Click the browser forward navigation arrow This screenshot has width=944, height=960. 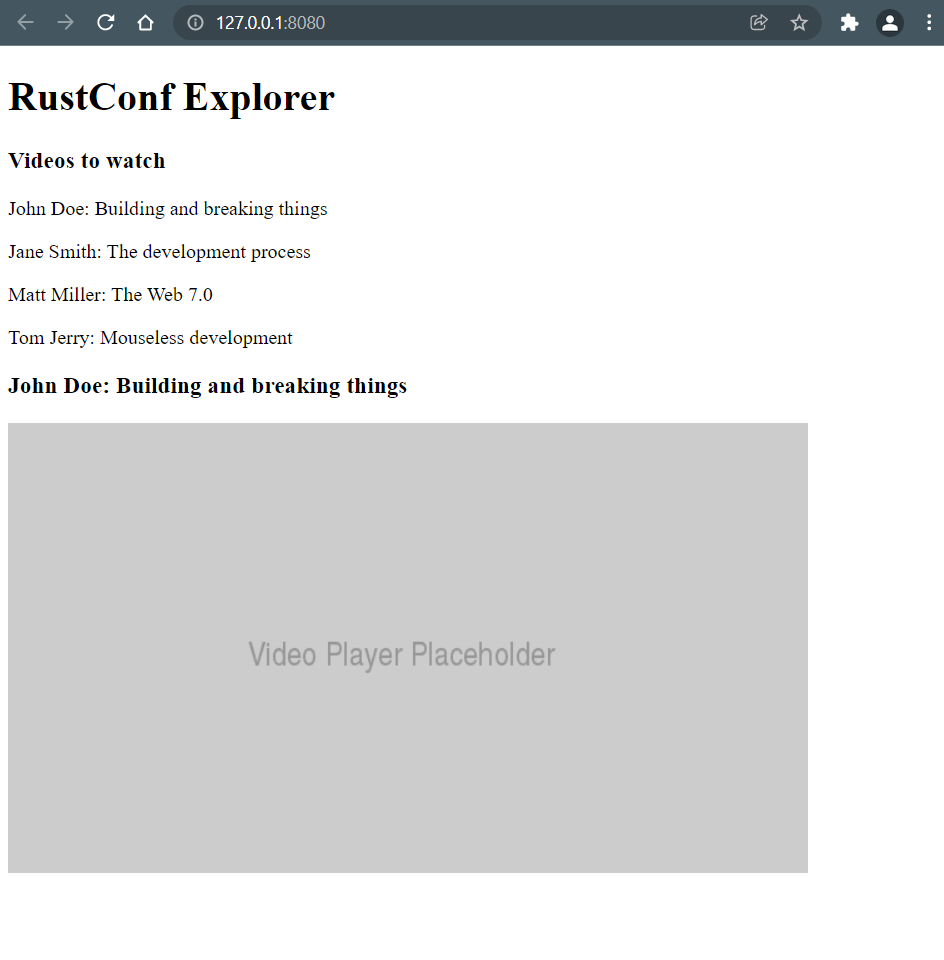click(64, 22)
